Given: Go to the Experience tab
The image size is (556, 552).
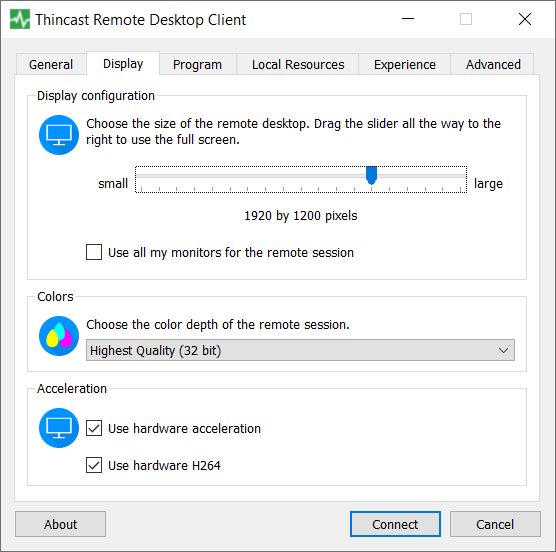Looking at the screenshot, I should click(405, 65).
